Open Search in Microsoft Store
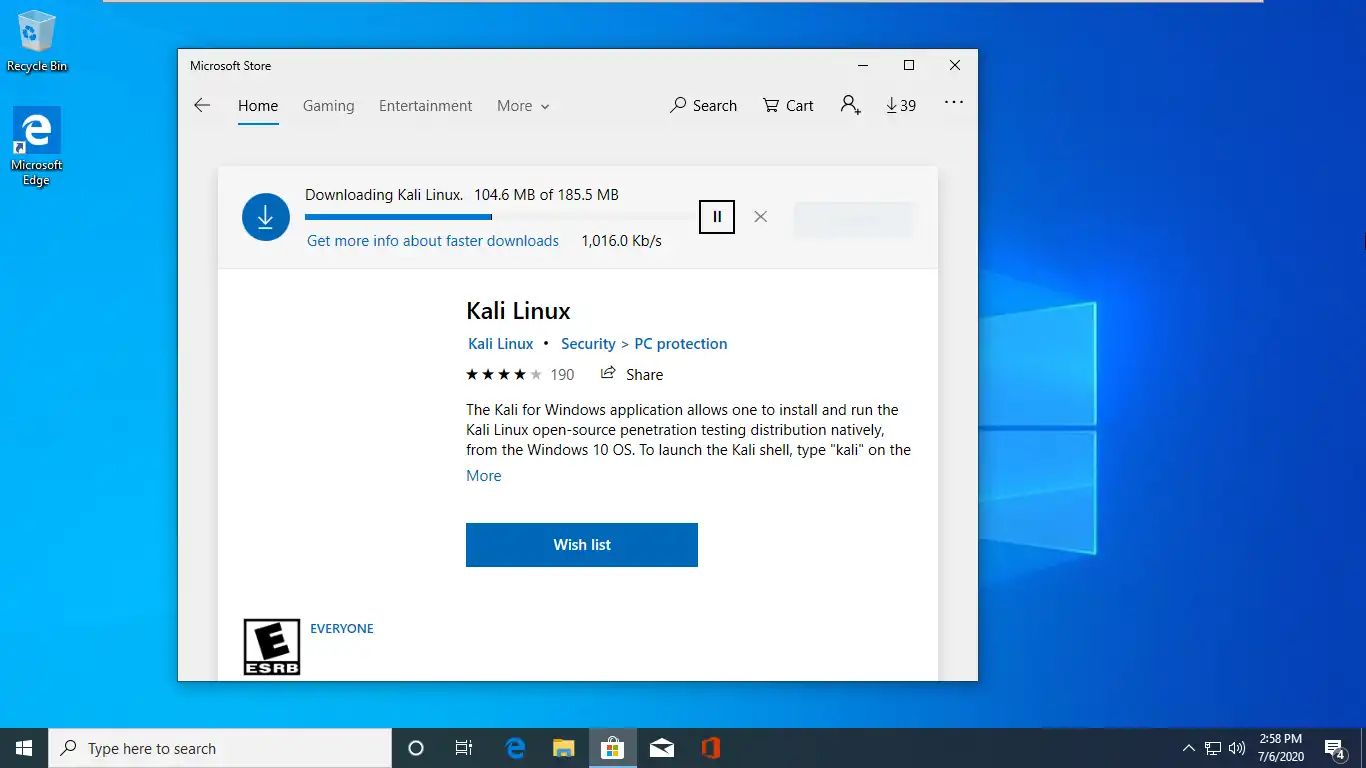The height and width of the screenshot is (768, 1366). 703,105
